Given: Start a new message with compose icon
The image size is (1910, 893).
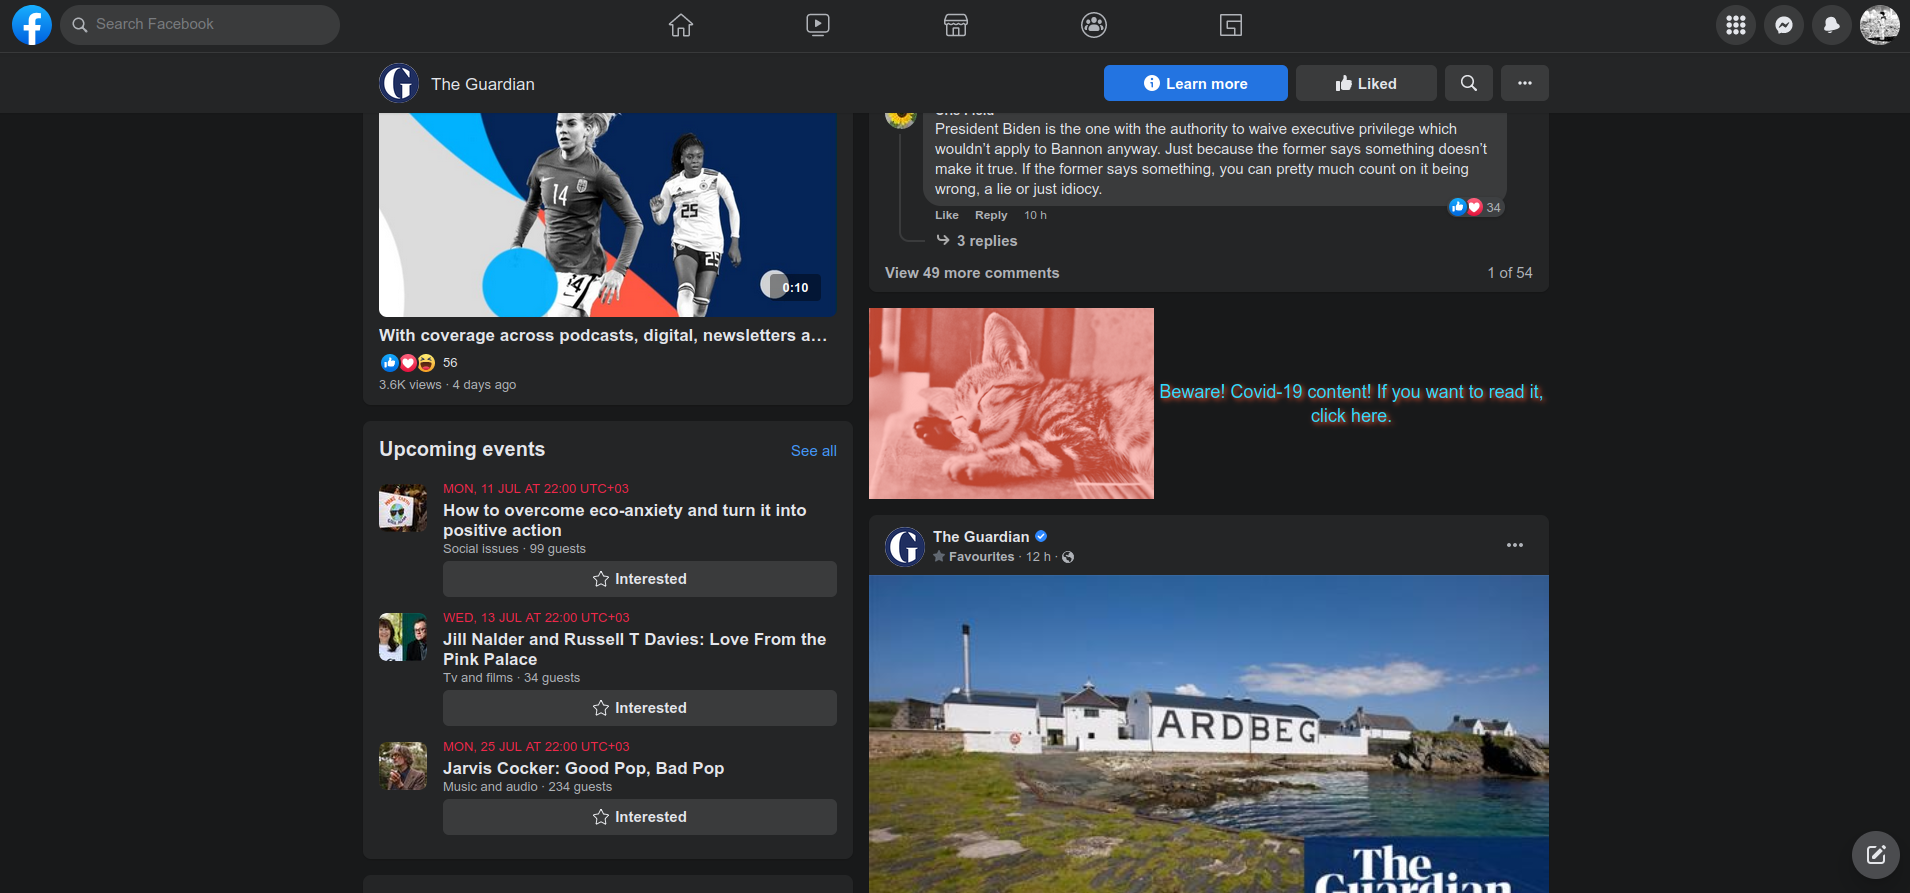Looking at the screenshot, I should [x=1876, y=855].
